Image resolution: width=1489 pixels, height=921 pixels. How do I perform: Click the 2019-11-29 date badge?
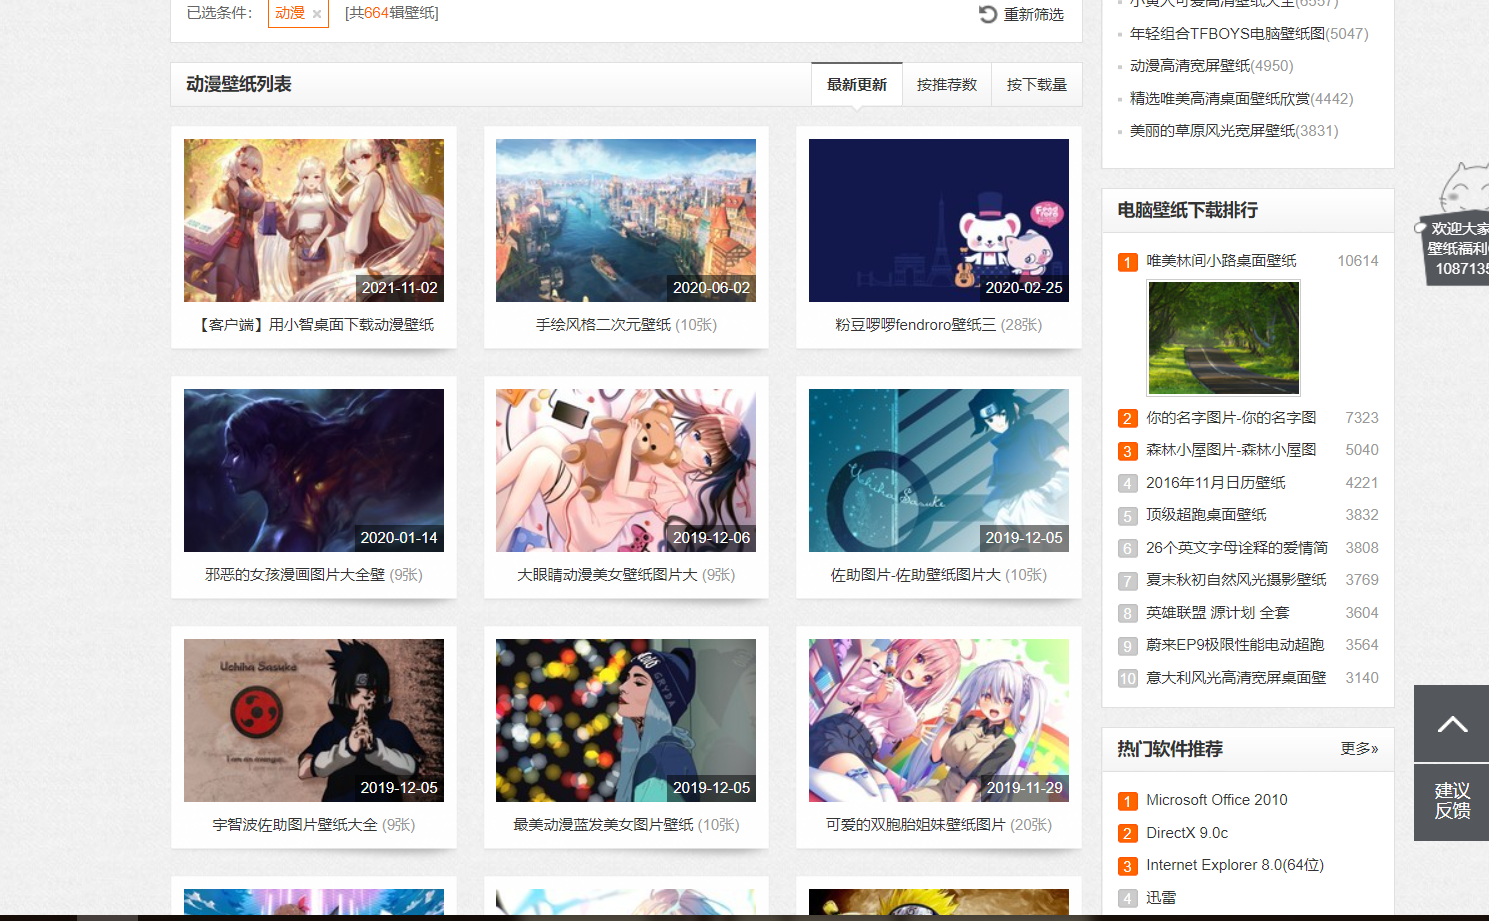pyautogui.click(x=1024, y=788)
